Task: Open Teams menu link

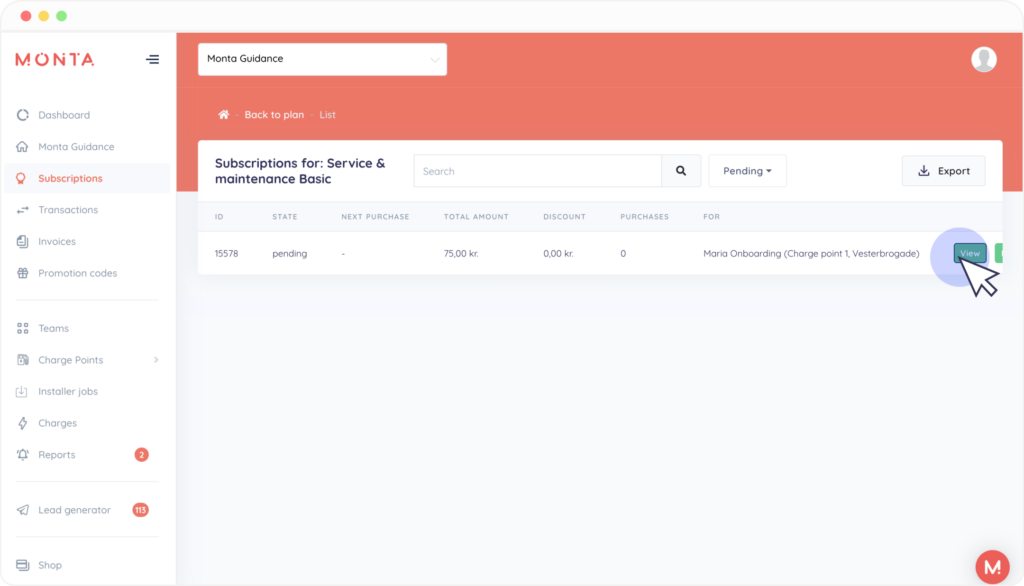Action: pyautogui.click(x=54, y=328)
